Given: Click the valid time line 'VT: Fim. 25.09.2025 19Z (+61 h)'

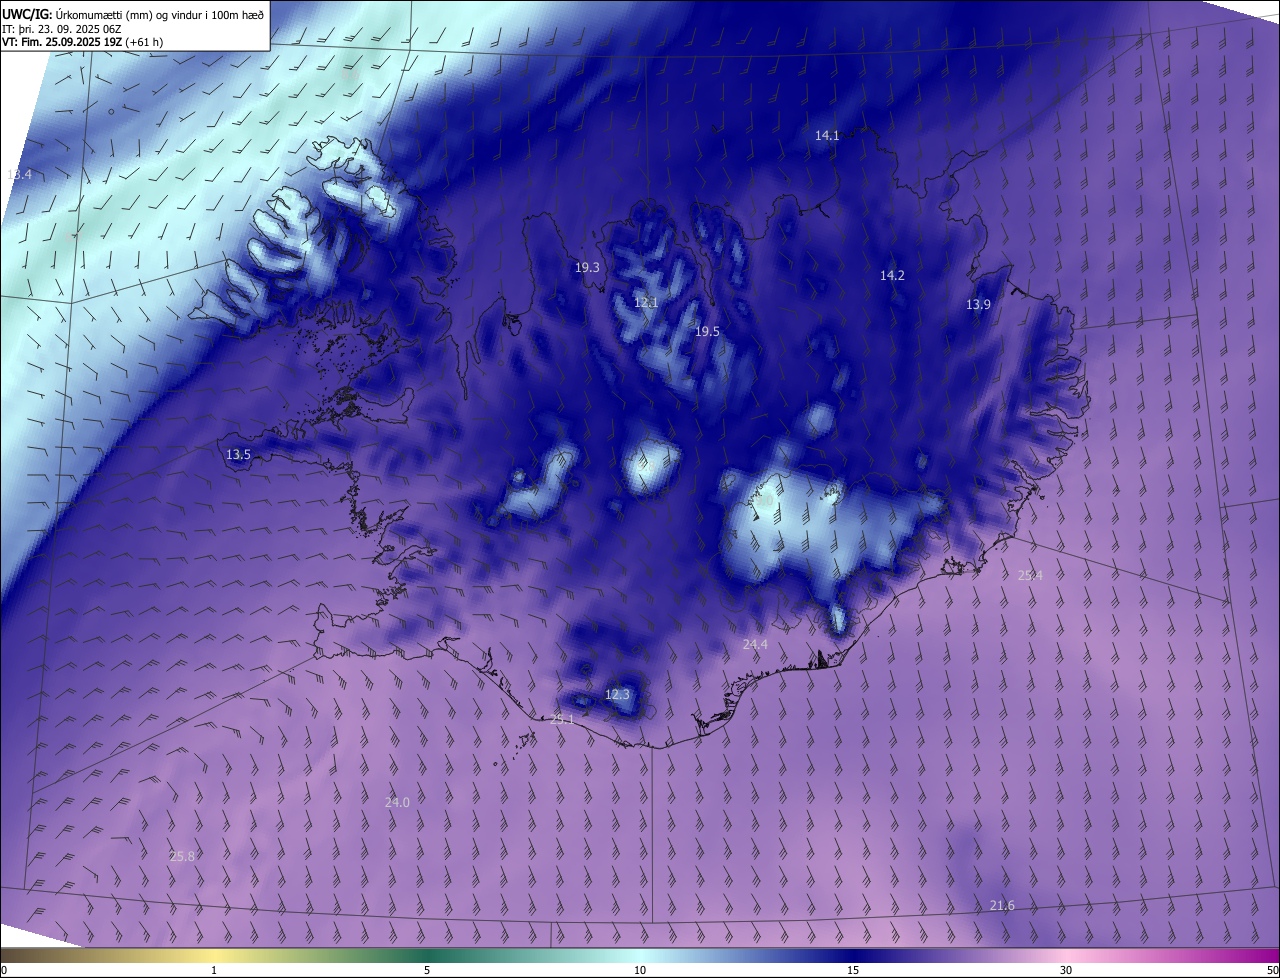Looking at the screenshot, I should click(82, 42).
